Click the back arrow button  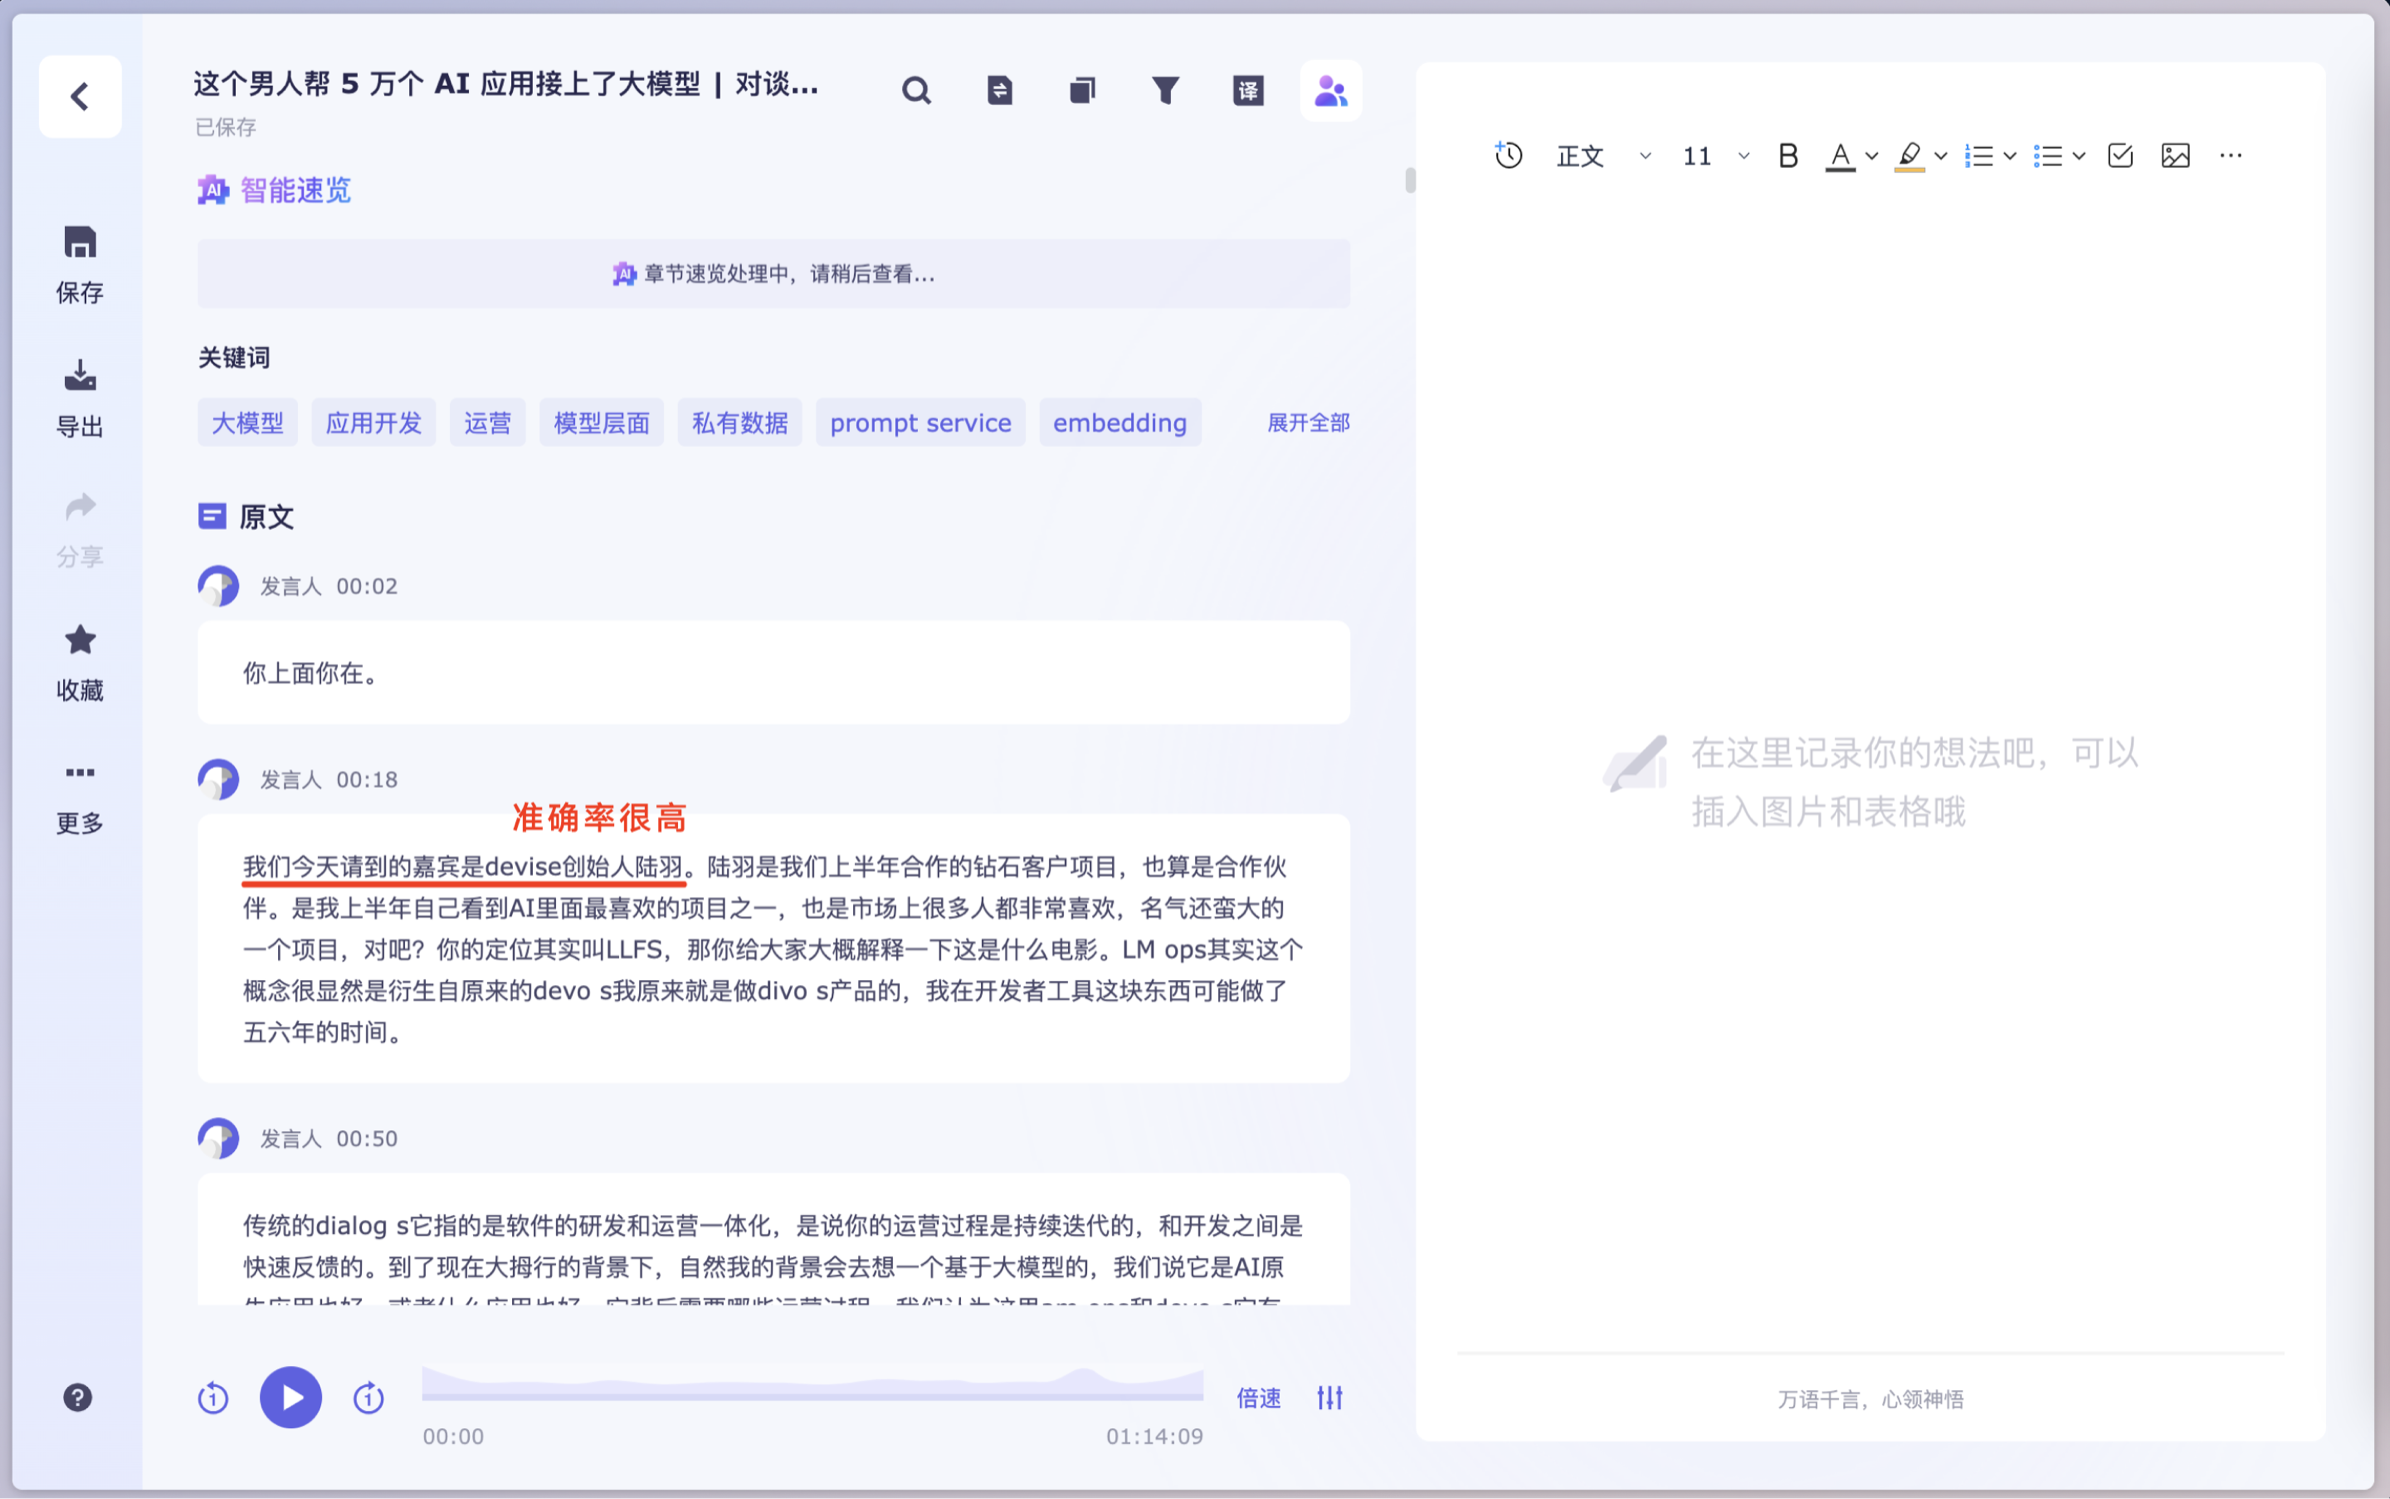(x=80, y=97)
